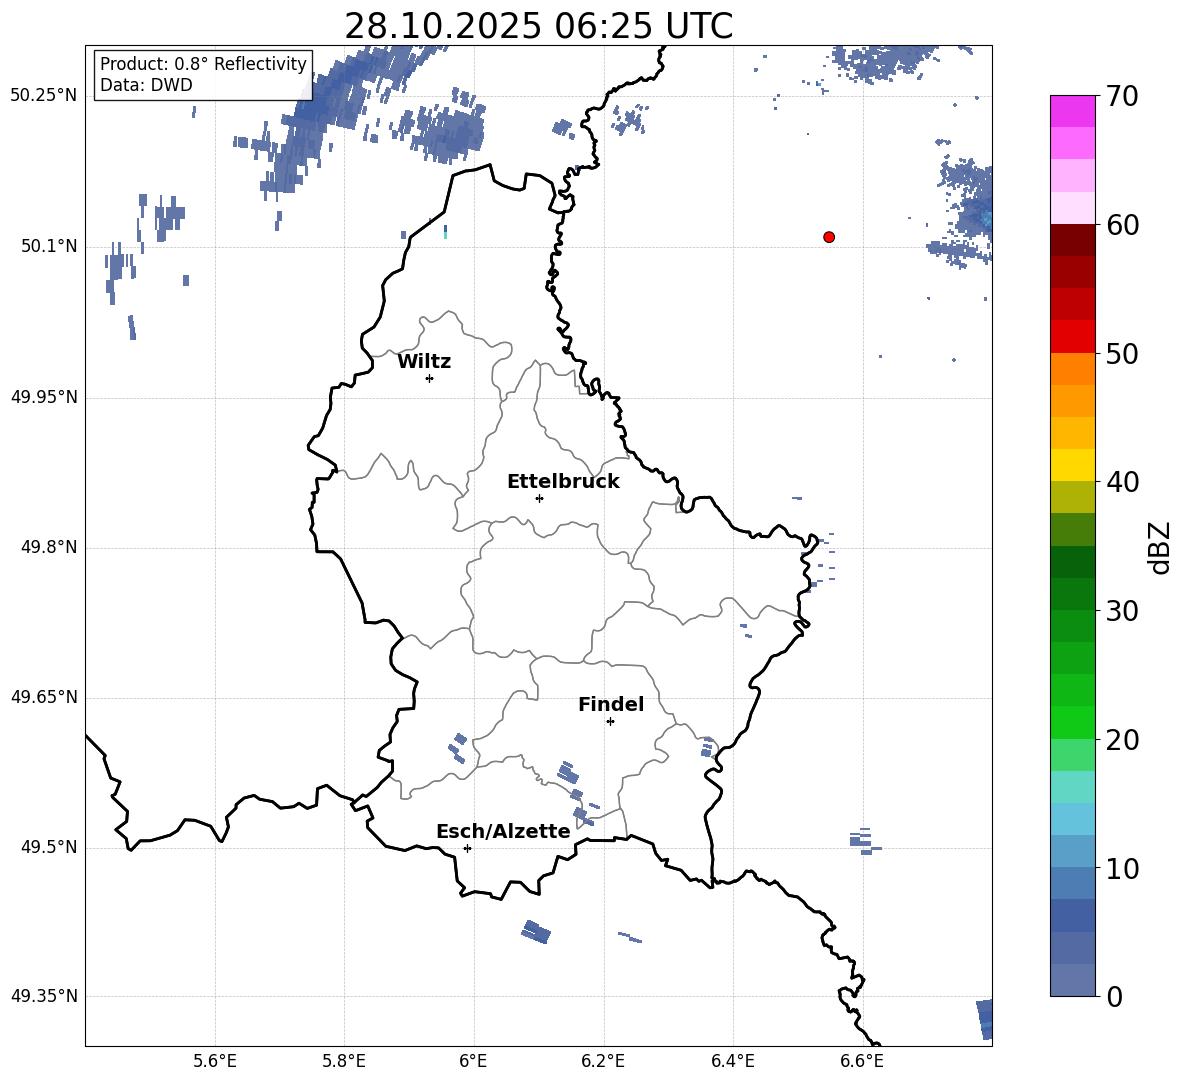Screen dimensions: 1184x1081
Task: Click the 49.65°N latitude label
Action: tap(45, 697)
